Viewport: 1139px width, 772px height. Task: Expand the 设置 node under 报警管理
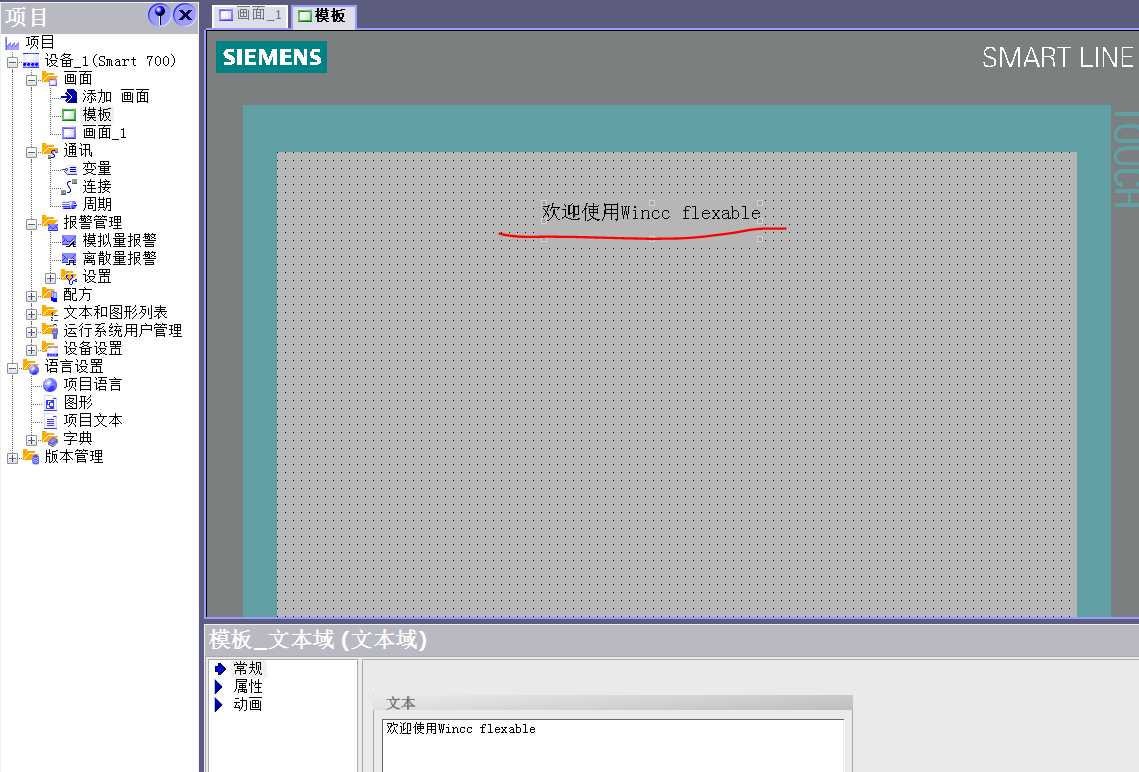coord(50,278)
